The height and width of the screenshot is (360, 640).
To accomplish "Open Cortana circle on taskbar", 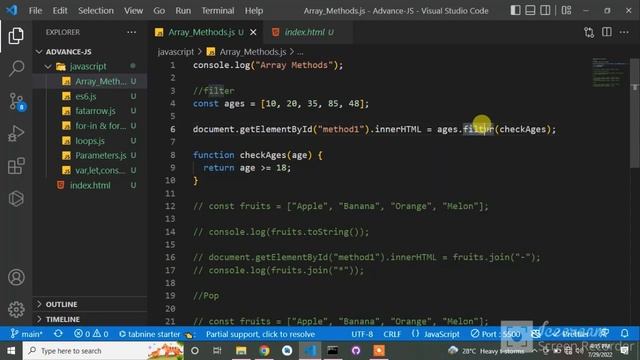I will [x=195, y=351].
